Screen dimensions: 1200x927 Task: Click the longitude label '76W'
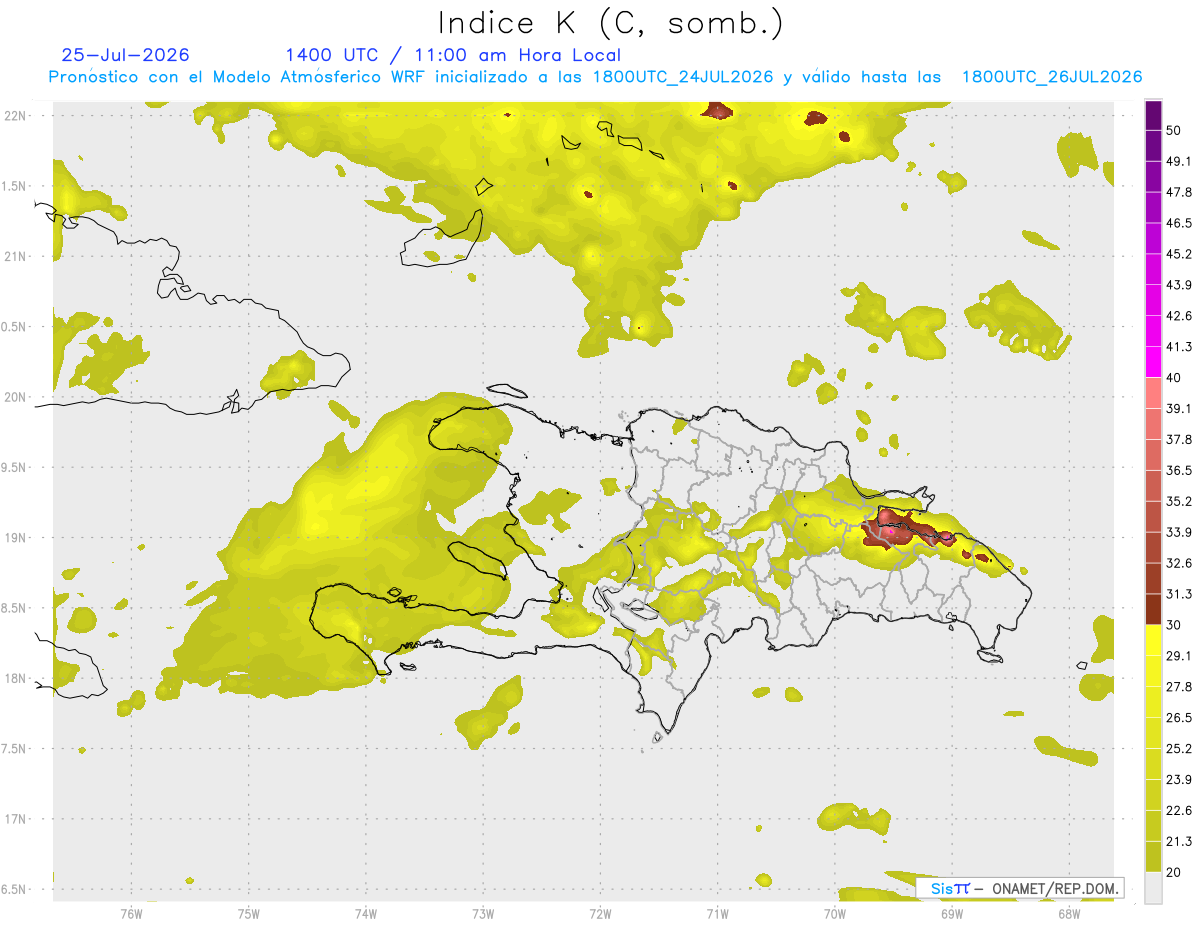pyautogui.click(x=131, y=913)
